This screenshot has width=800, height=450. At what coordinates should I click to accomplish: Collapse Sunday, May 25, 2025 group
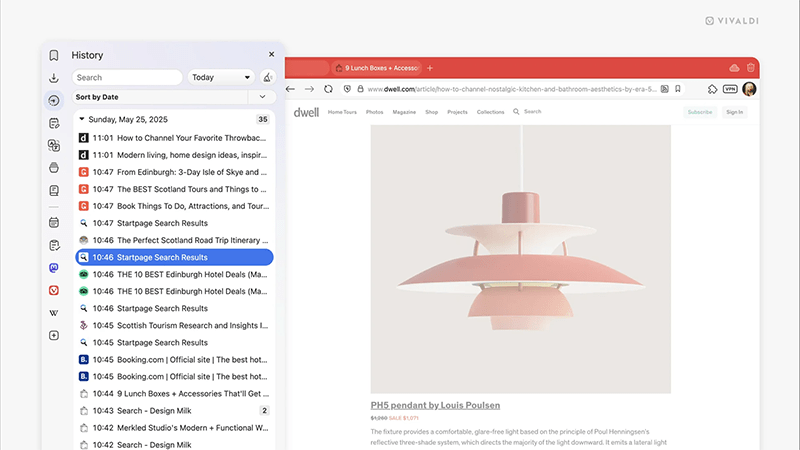81,119
